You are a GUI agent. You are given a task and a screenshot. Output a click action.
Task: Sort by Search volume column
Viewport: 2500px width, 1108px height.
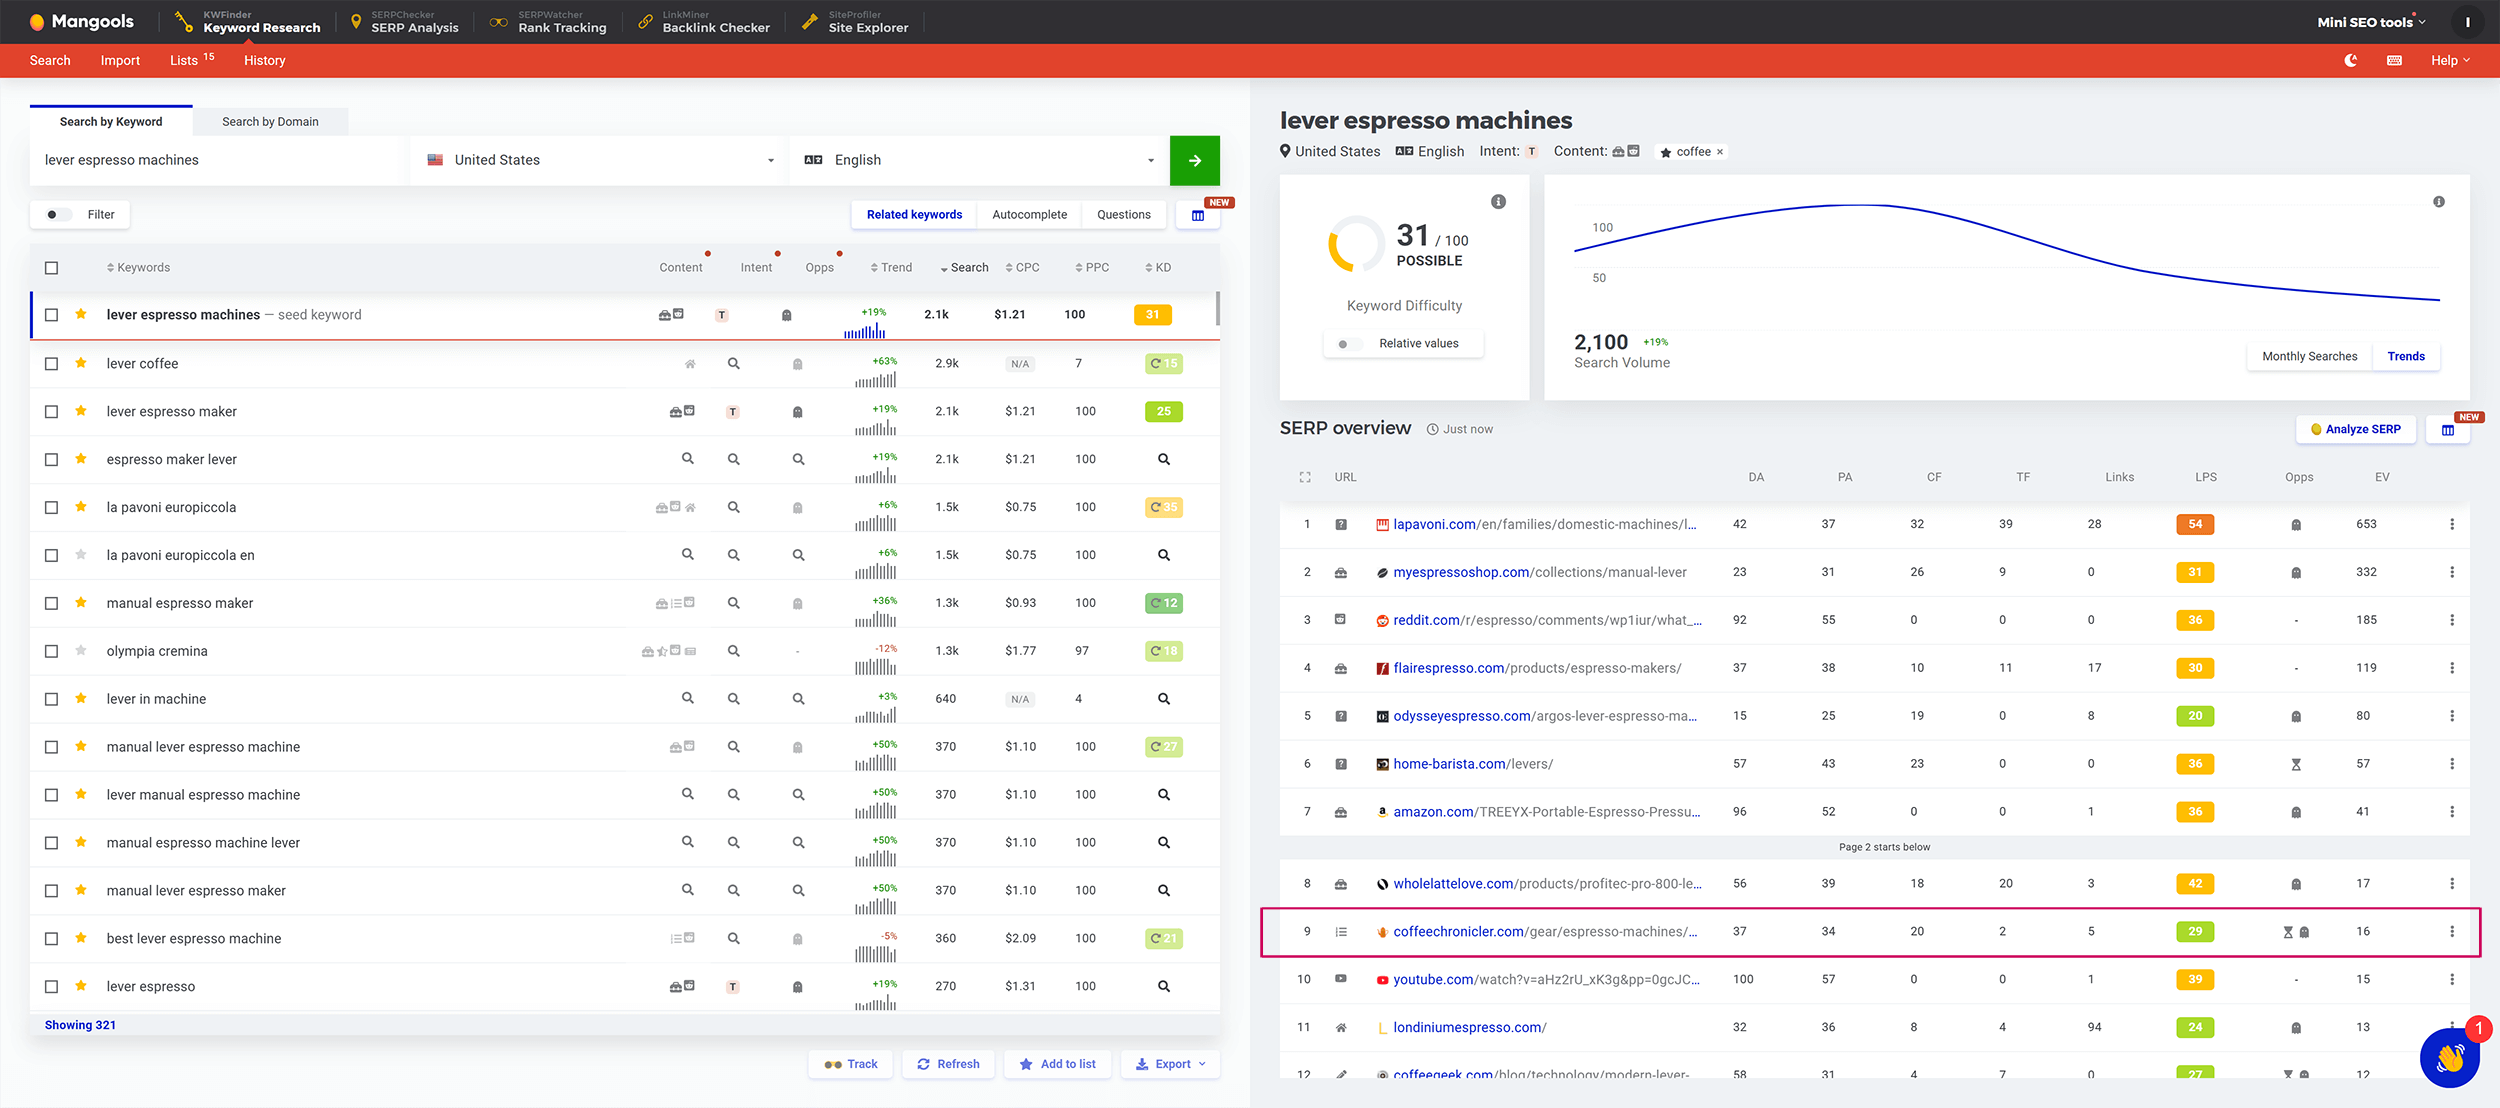964,268
